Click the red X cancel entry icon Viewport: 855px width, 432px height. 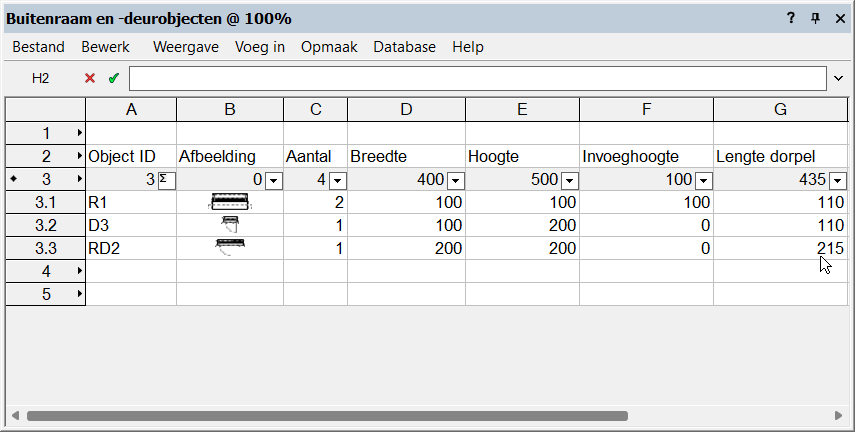[x=90, y=78]
